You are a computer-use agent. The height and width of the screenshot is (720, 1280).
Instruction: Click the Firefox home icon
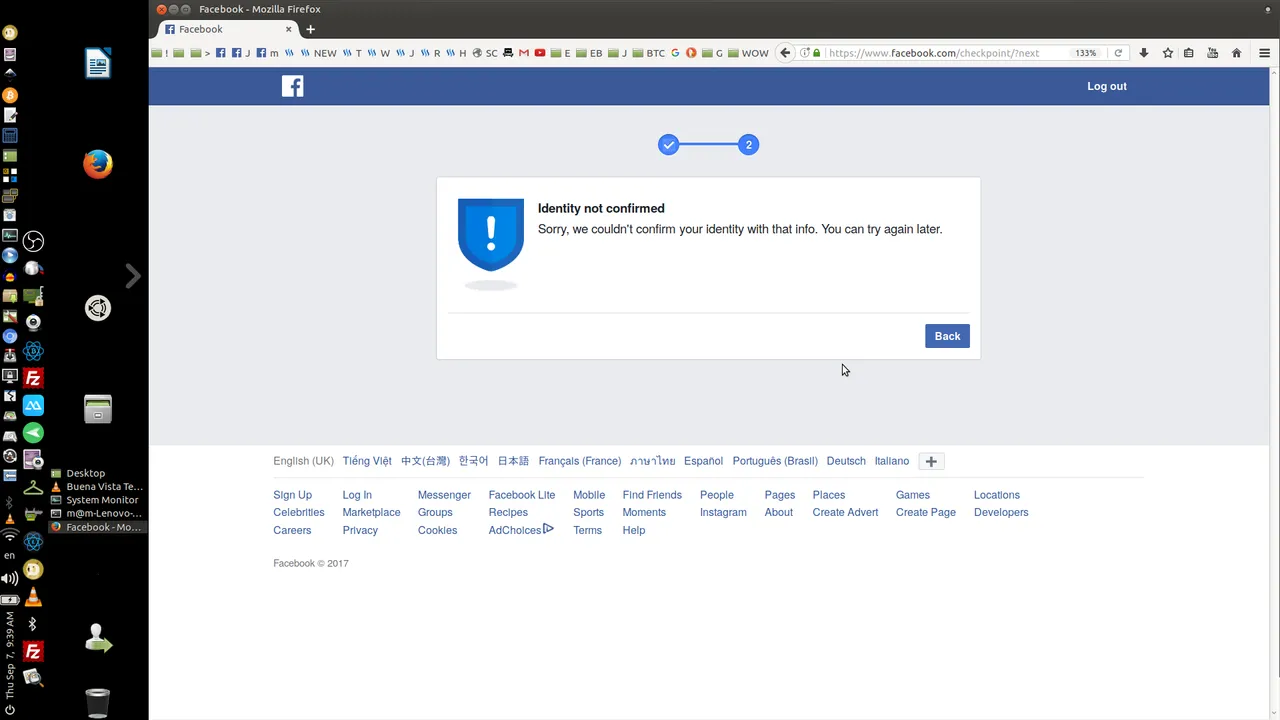[x=1236, y=53]
